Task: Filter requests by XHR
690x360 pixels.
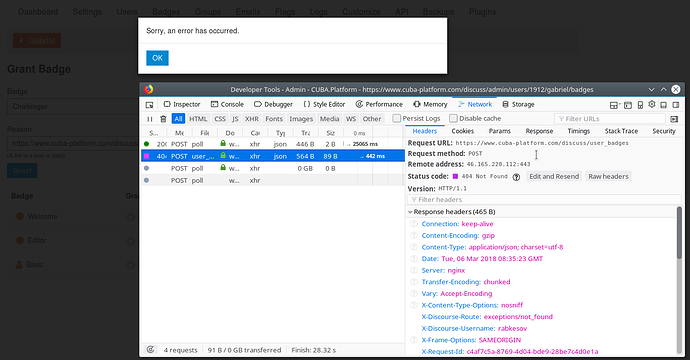Action: [252, 119]
